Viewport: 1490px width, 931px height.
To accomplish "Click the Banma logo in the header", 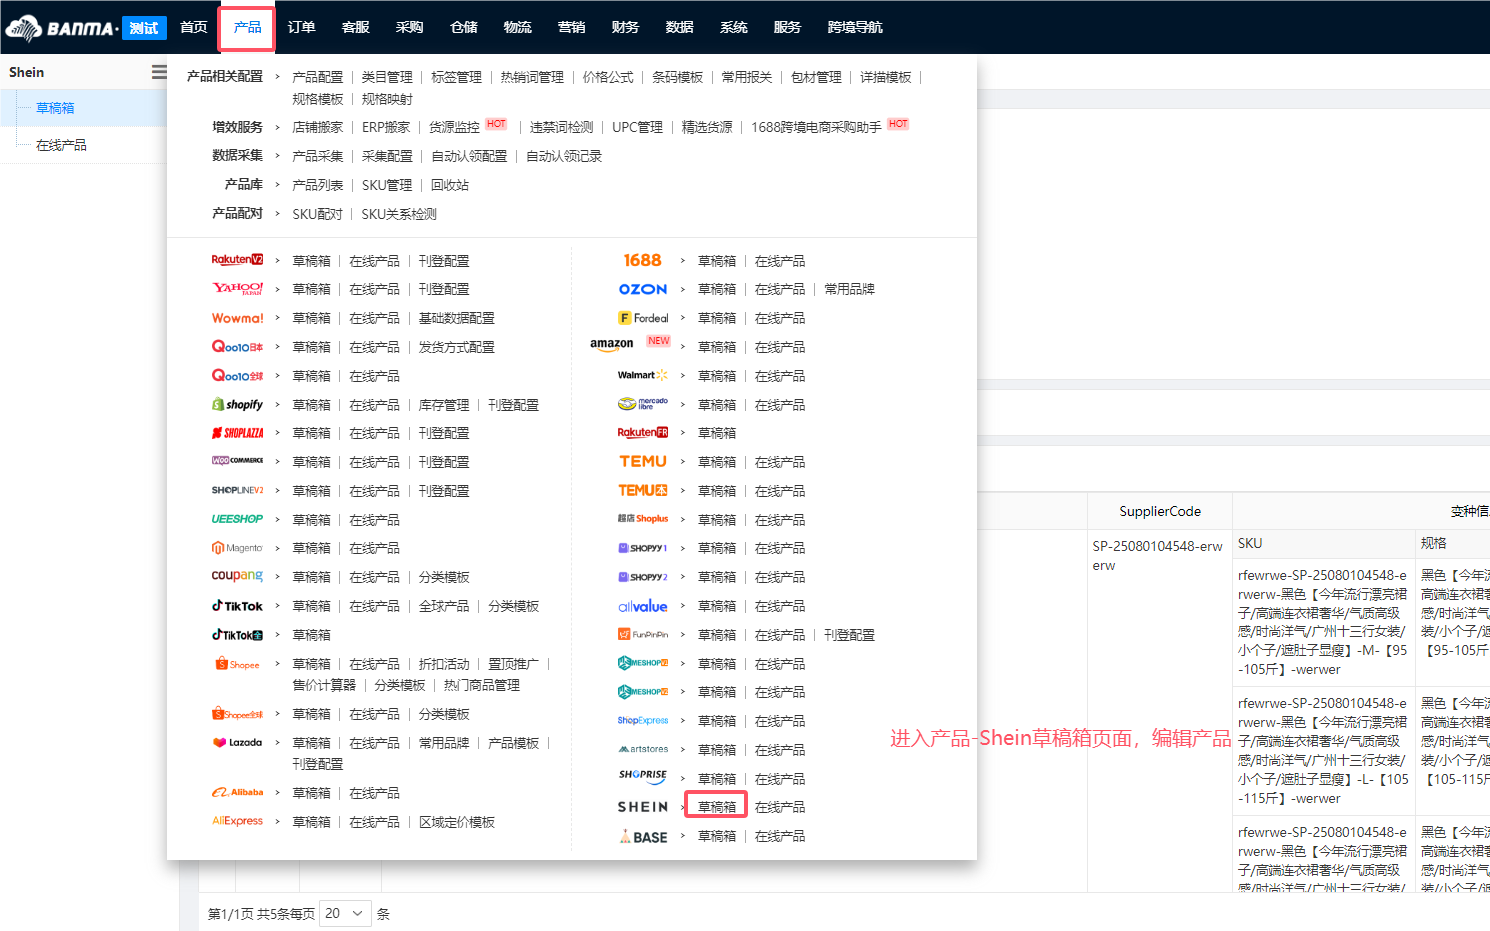I will [62, 27].
